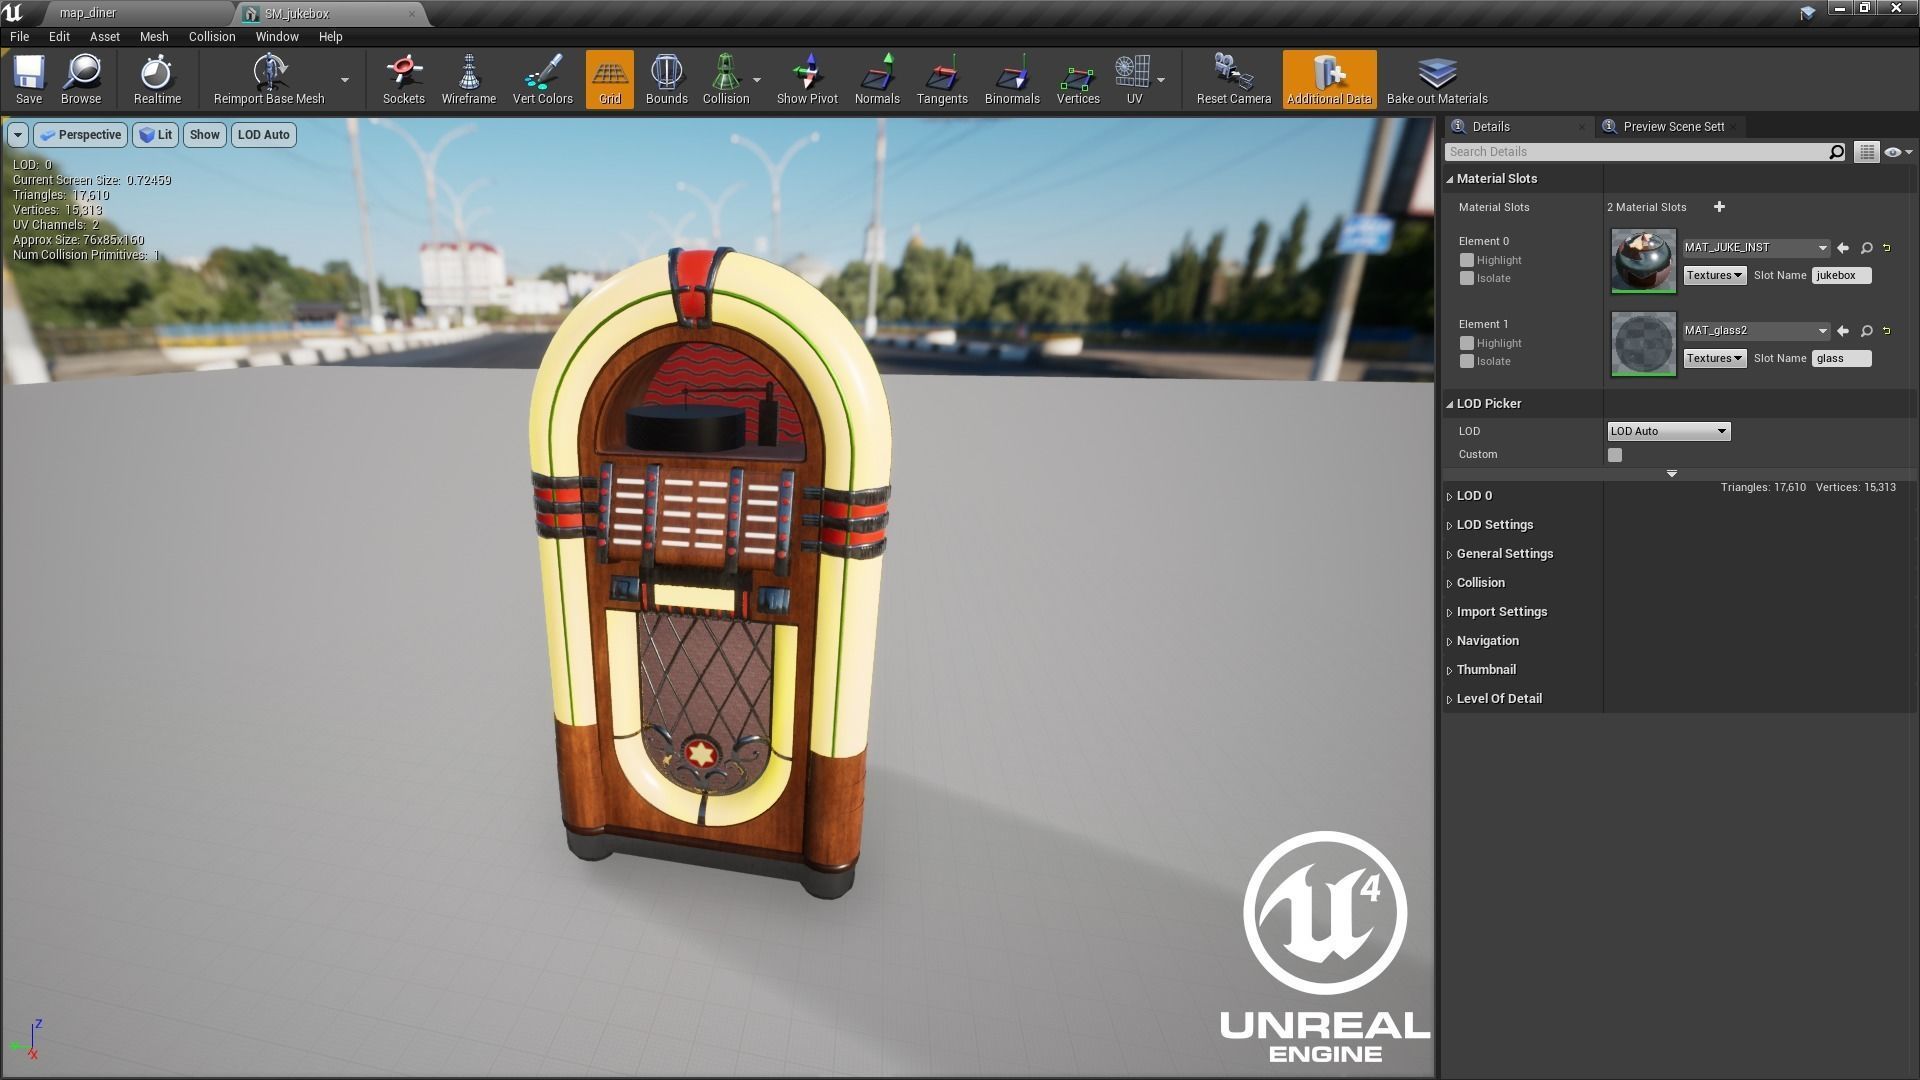
Task: Open the Mesh menu
Action: pos(154,36)
